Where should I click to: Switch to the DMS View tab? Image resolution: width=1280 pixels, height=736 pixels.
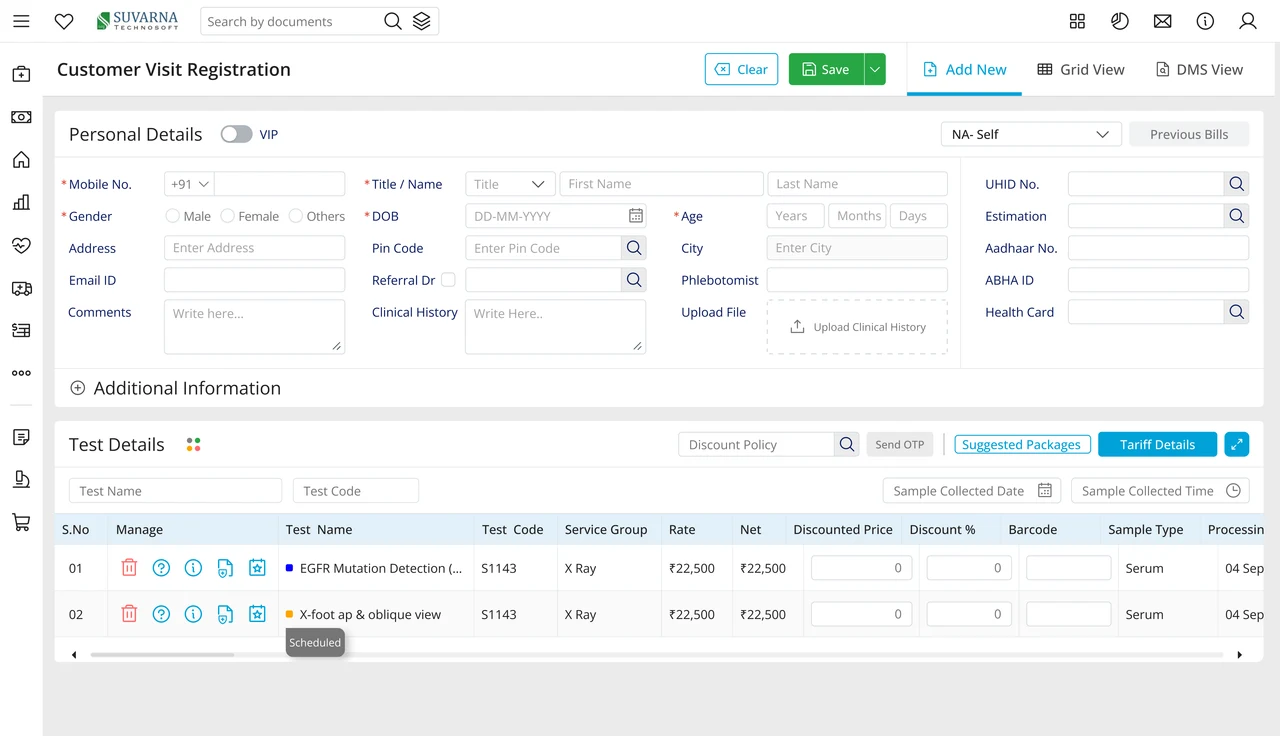[x=1199, y=69]
